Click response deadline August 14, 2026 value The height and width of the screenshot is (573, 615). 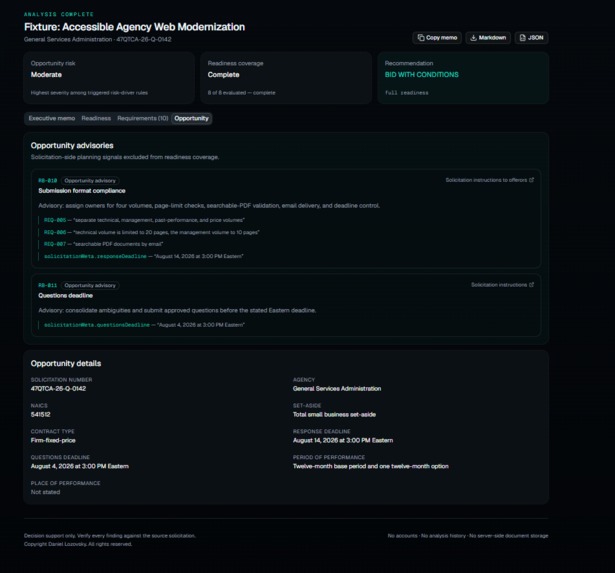[x=343, y=440]
